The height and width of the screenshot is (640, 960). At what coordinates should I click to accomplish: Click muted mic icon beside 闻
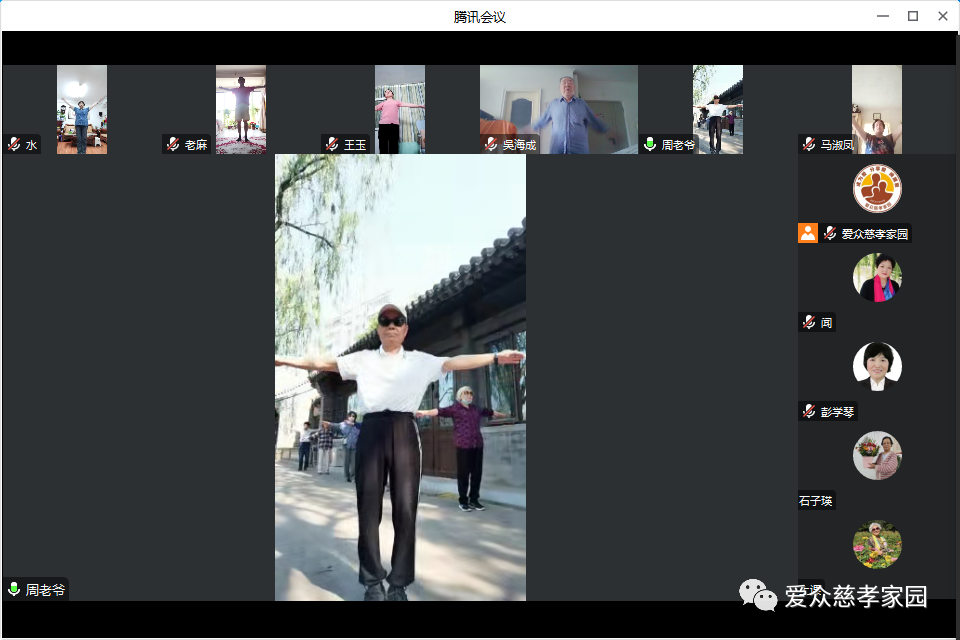(809, 322)
